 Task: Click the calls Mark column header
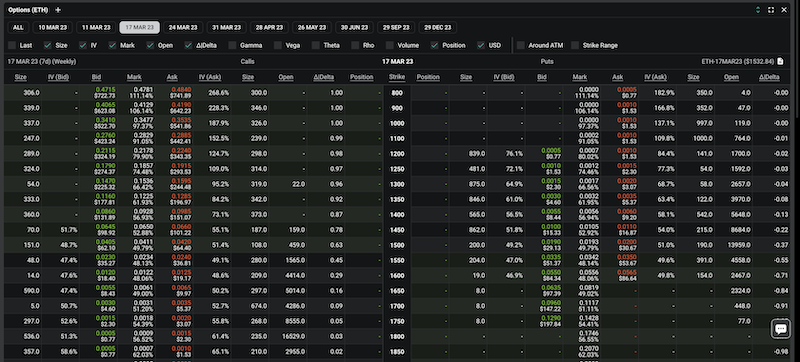tap(134, 77)
